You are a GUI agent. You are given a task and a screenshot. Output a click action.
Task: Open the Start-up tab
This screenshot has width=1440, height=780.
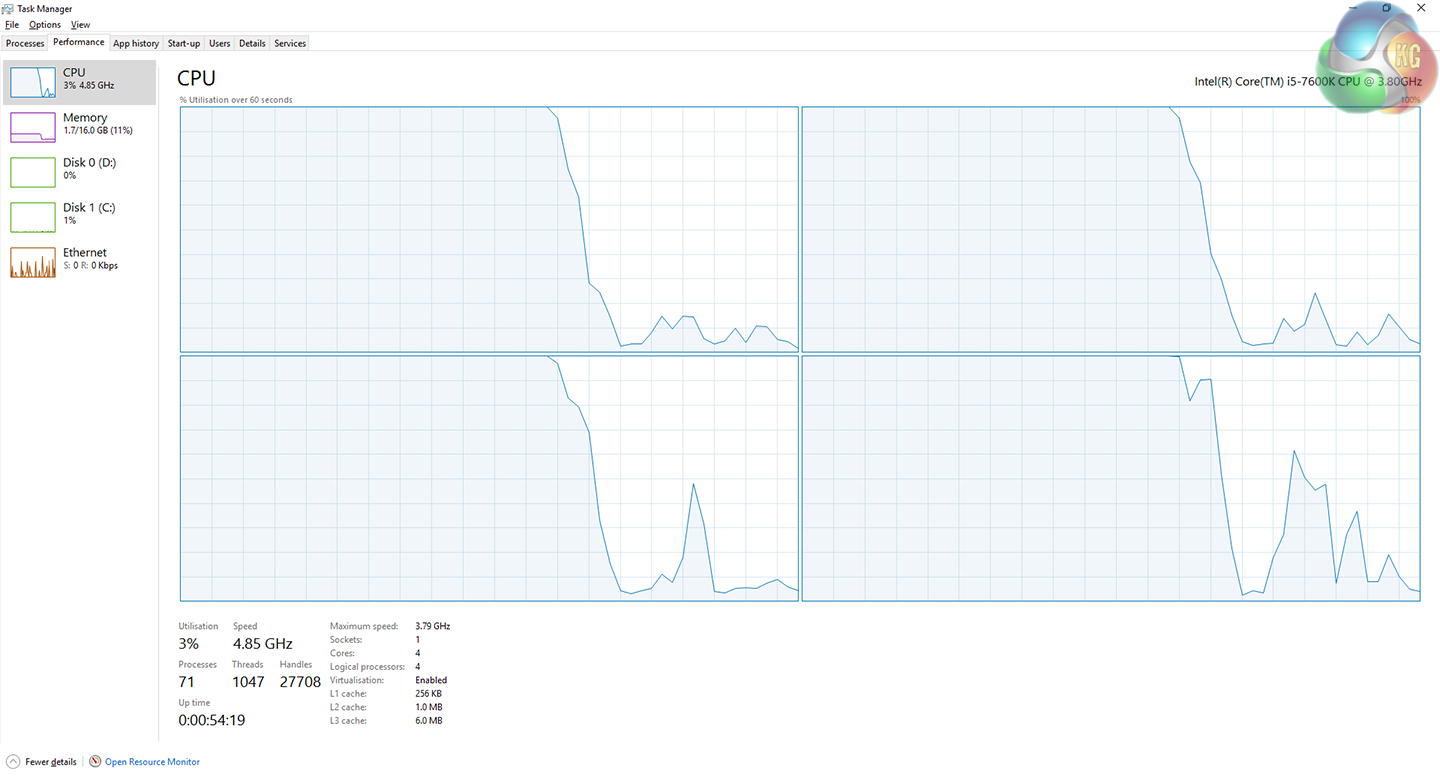click(x=184, y=43)
